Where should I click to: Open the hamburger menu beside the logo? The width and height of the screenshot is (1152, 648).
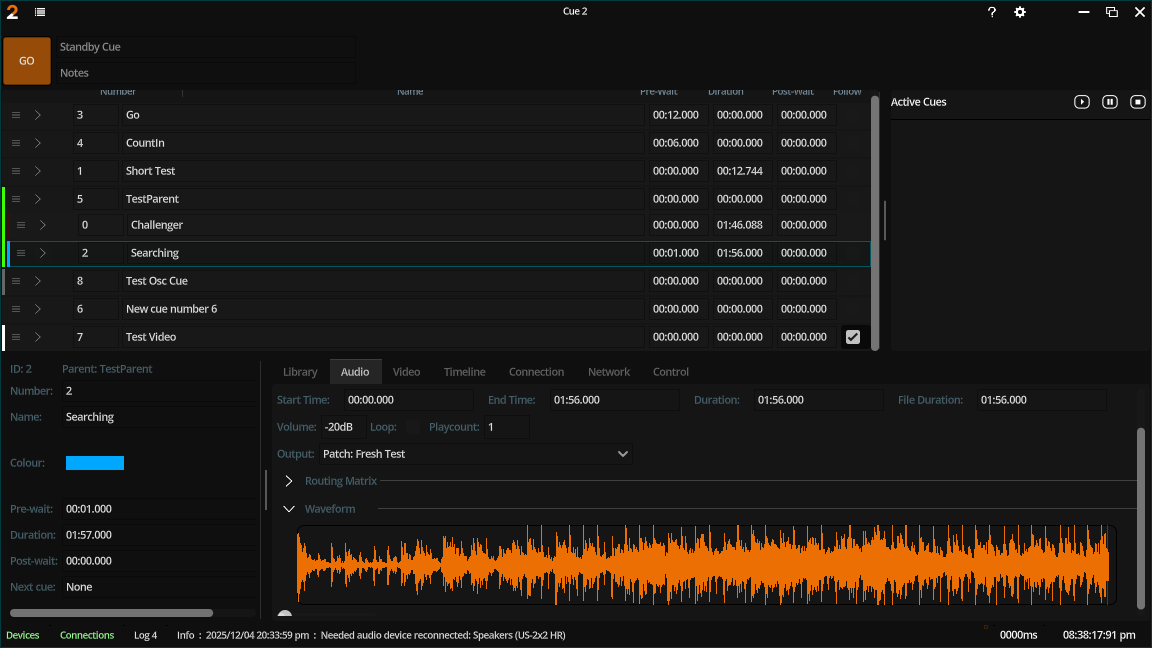(39, 12)
